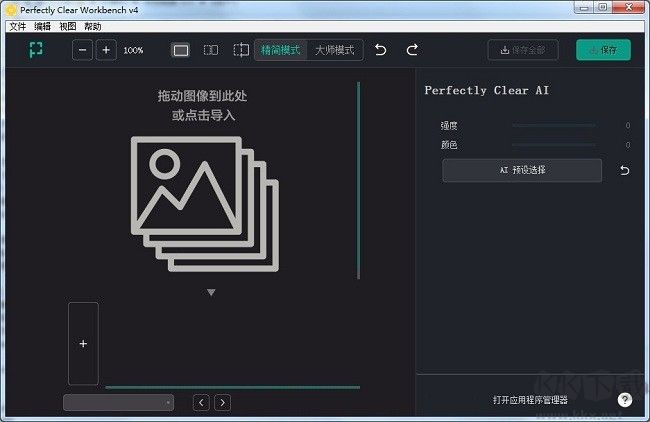650x422 pixels.
Task: Click the green 保存 button
Action: pyautogui.click(x=603, y=50)
